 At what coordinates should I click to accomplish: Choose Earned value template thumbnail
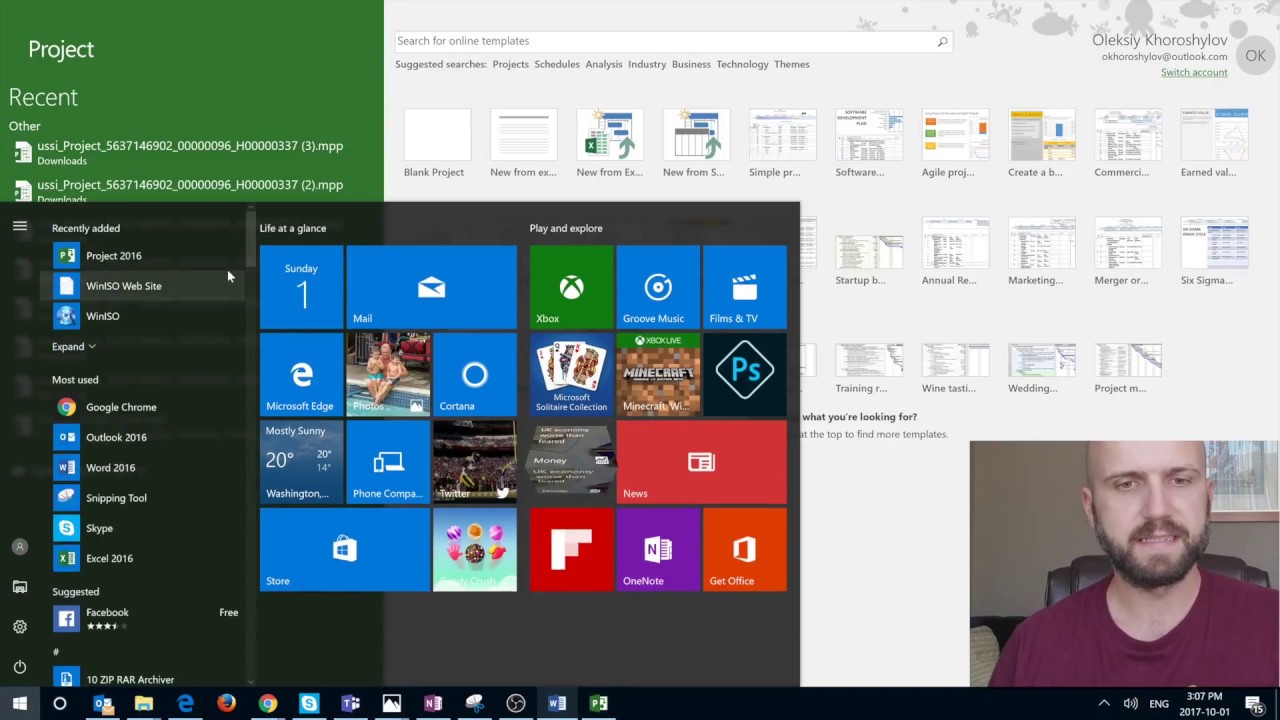click(1214, 143)
